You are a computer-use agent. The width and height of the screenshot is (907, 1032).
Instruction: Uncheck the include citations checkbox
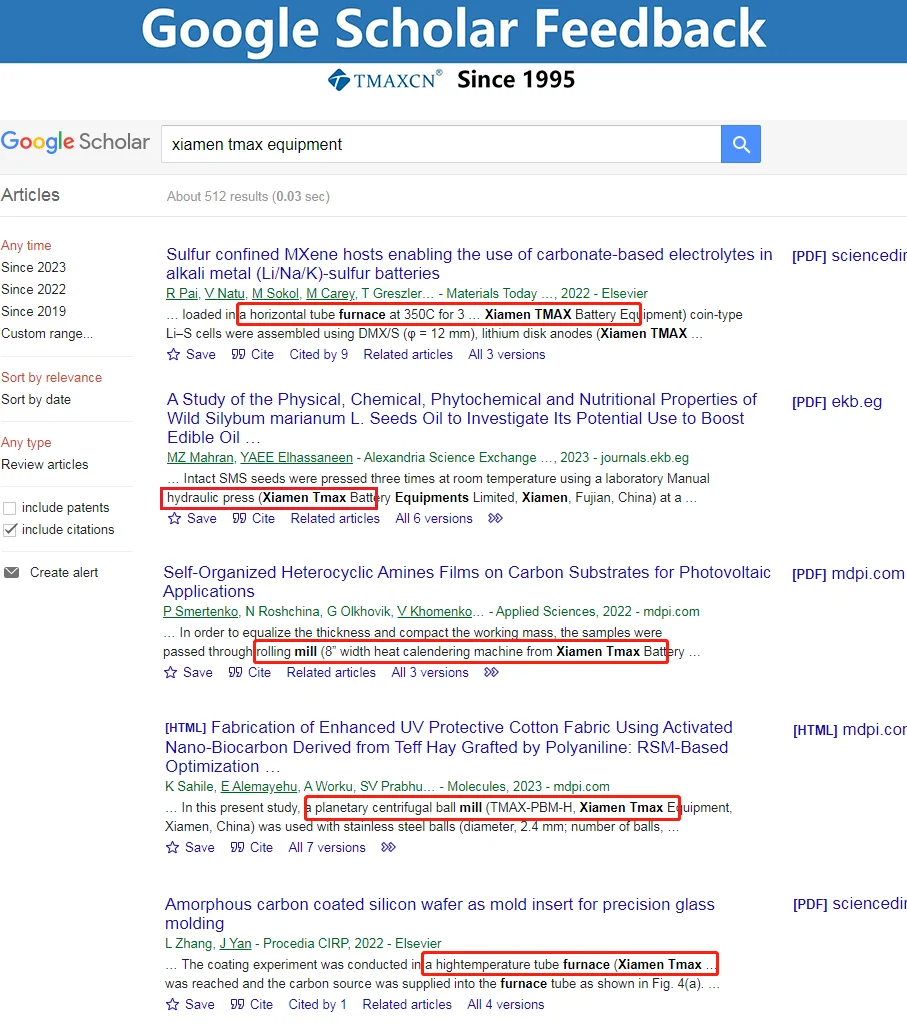tap(10, 530)
